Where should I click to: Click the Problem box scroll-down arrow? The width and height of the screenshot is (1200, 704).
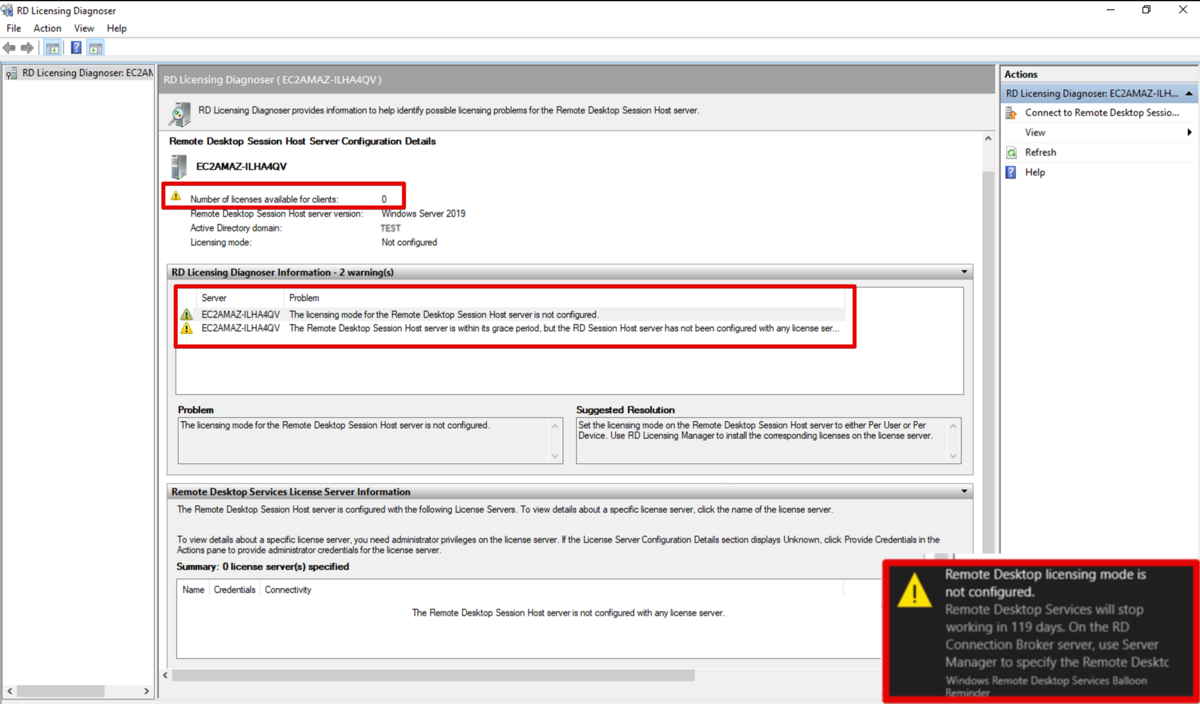(556, 457)
